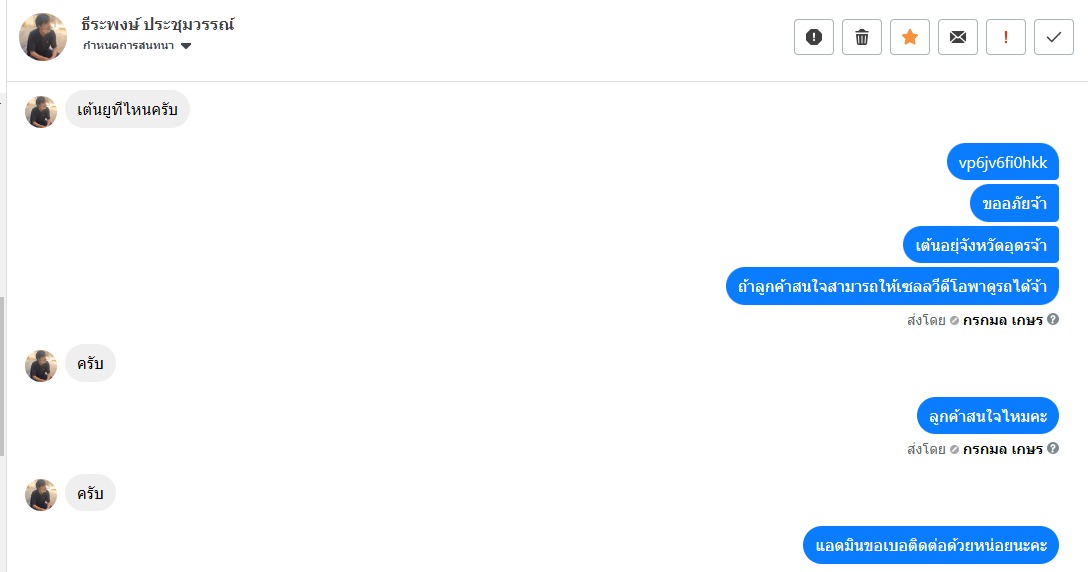Select message แอดมินขอเบอติดต่อด้วยหน่อยนะคะ
The image size is (1088, 572).
point(931,545)
